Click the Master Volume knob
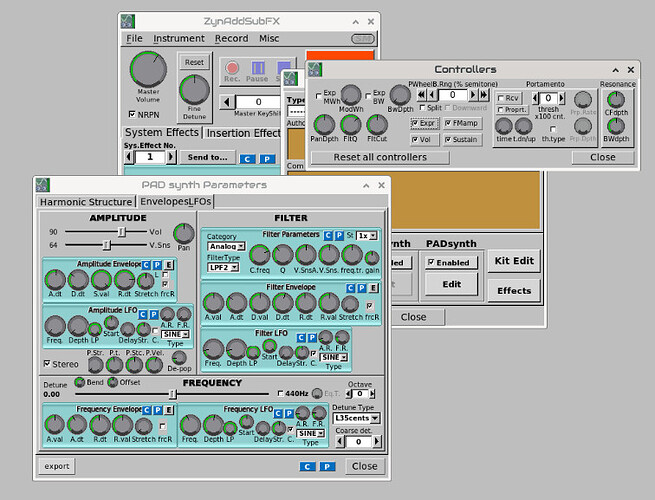The height and width of the screenshot is (500, 655). point(148,69)
